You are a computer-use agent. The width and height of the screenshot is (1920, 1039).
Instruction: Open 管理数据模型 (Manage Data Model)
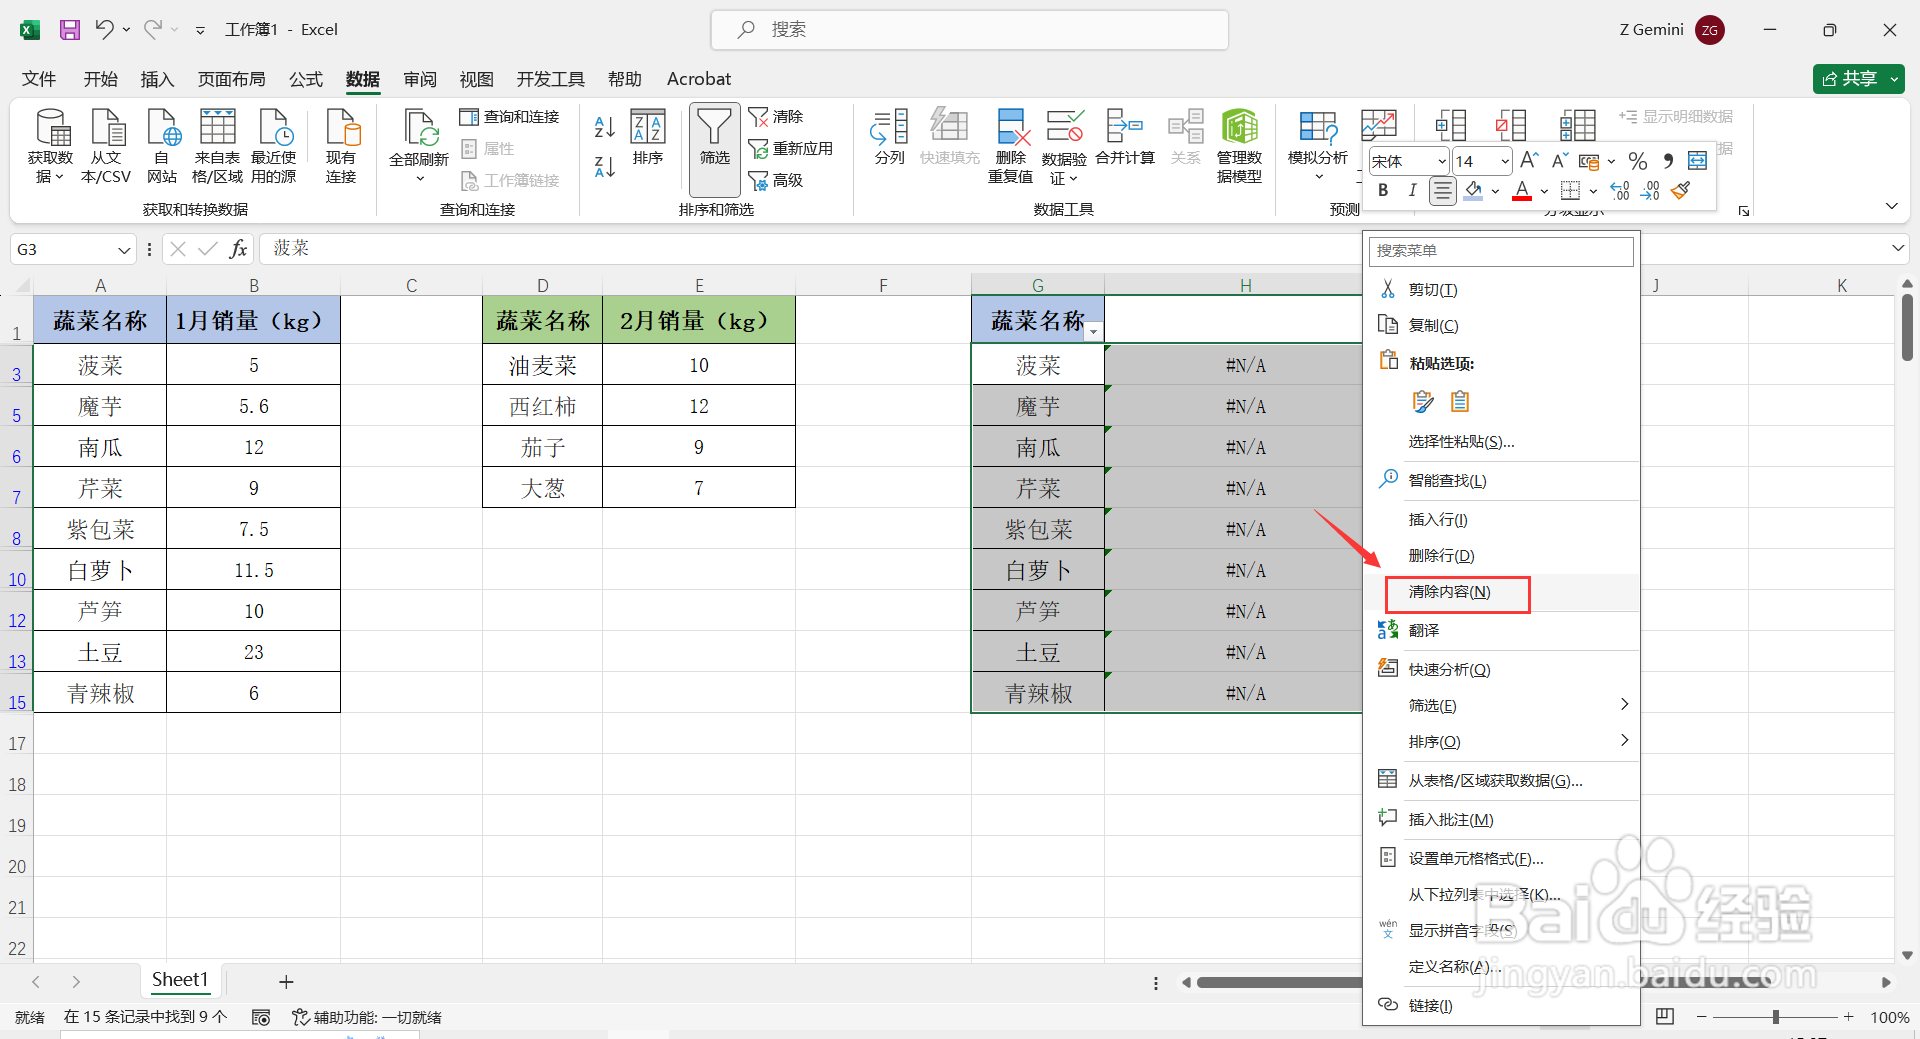[1240, 145]
